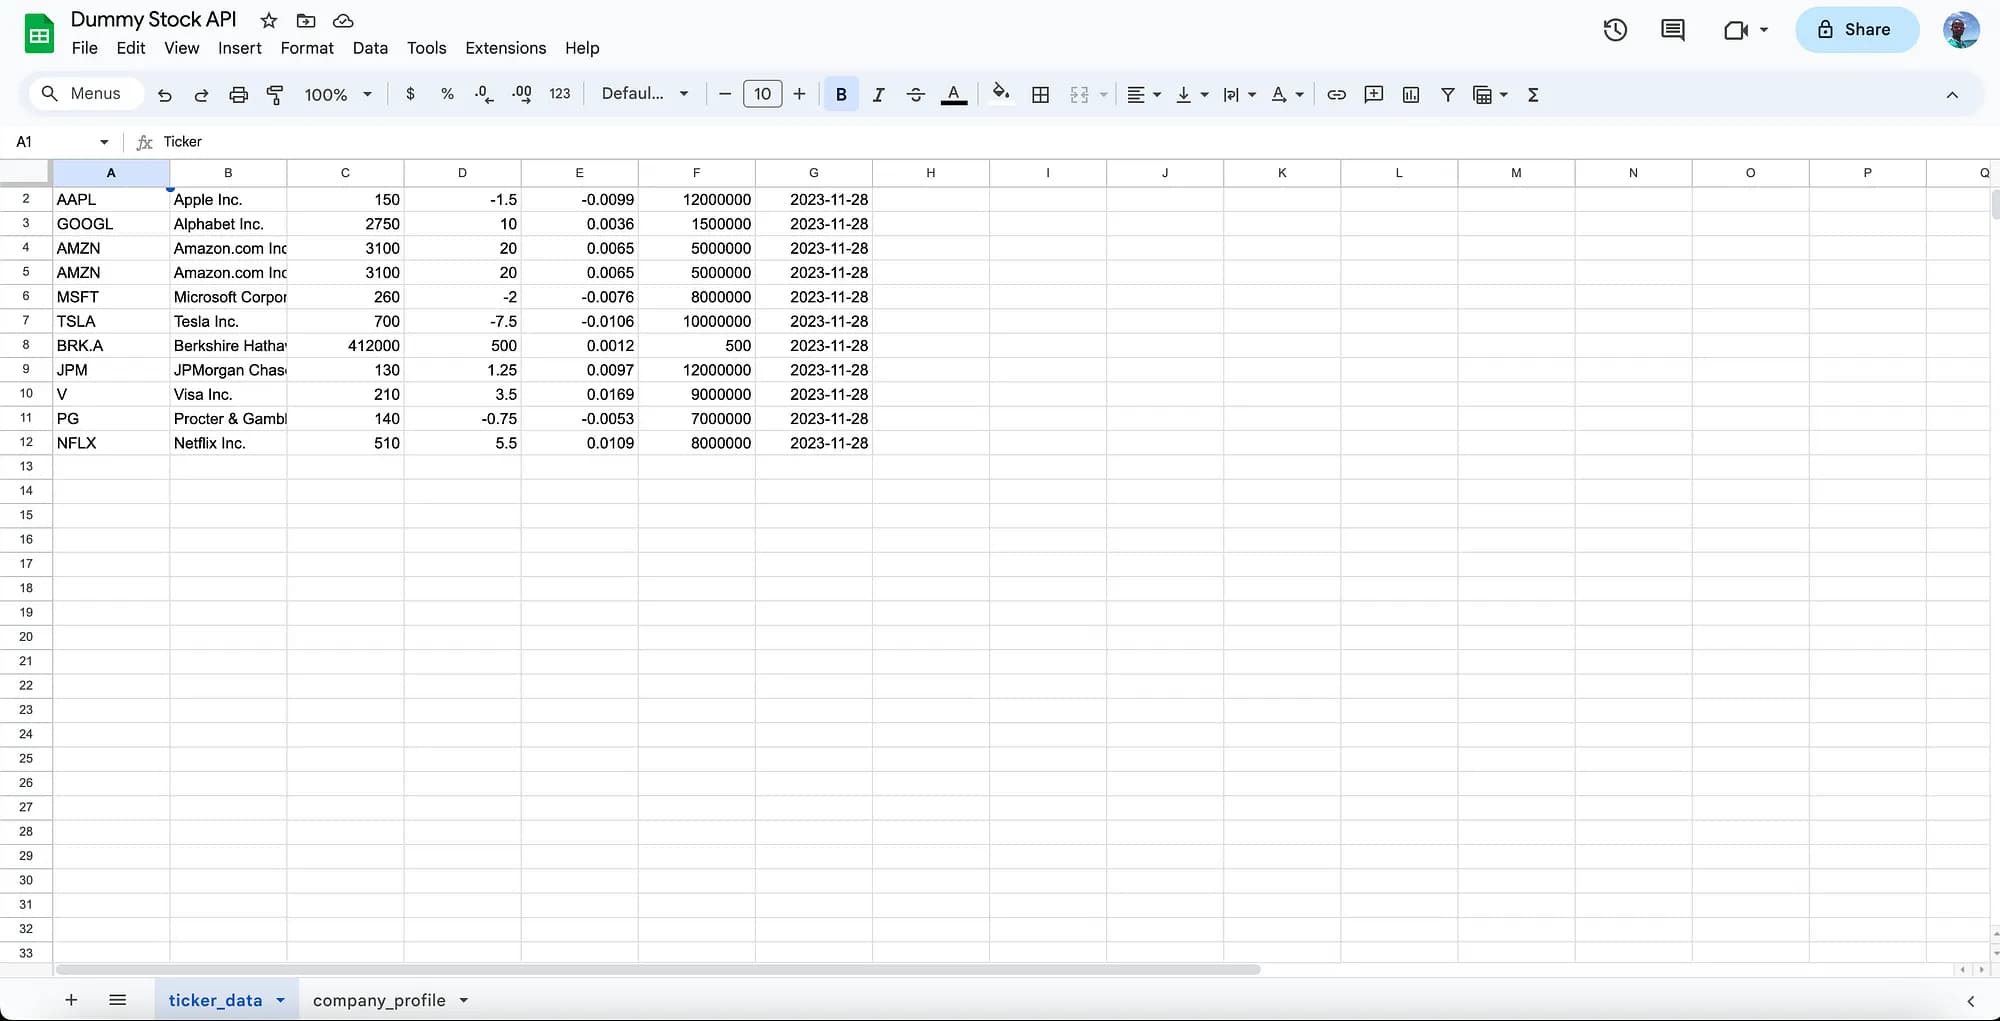Click the Redo arrow icon

(x=201, y=95)
